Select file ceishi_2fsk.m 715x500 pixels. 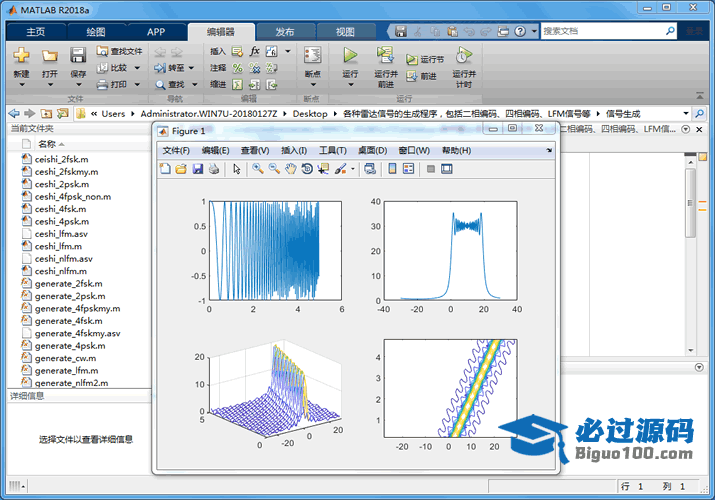[x=62, y=159]
